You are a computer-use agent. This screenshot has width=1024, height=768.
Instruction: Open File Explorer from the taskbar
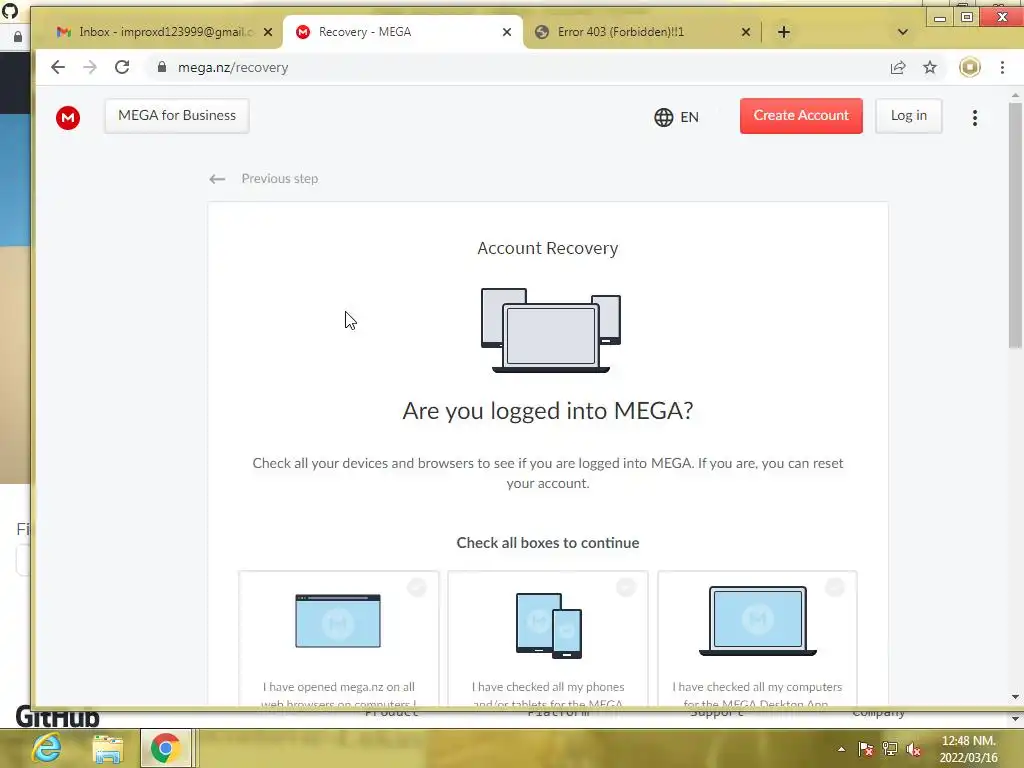pos(107,748)
